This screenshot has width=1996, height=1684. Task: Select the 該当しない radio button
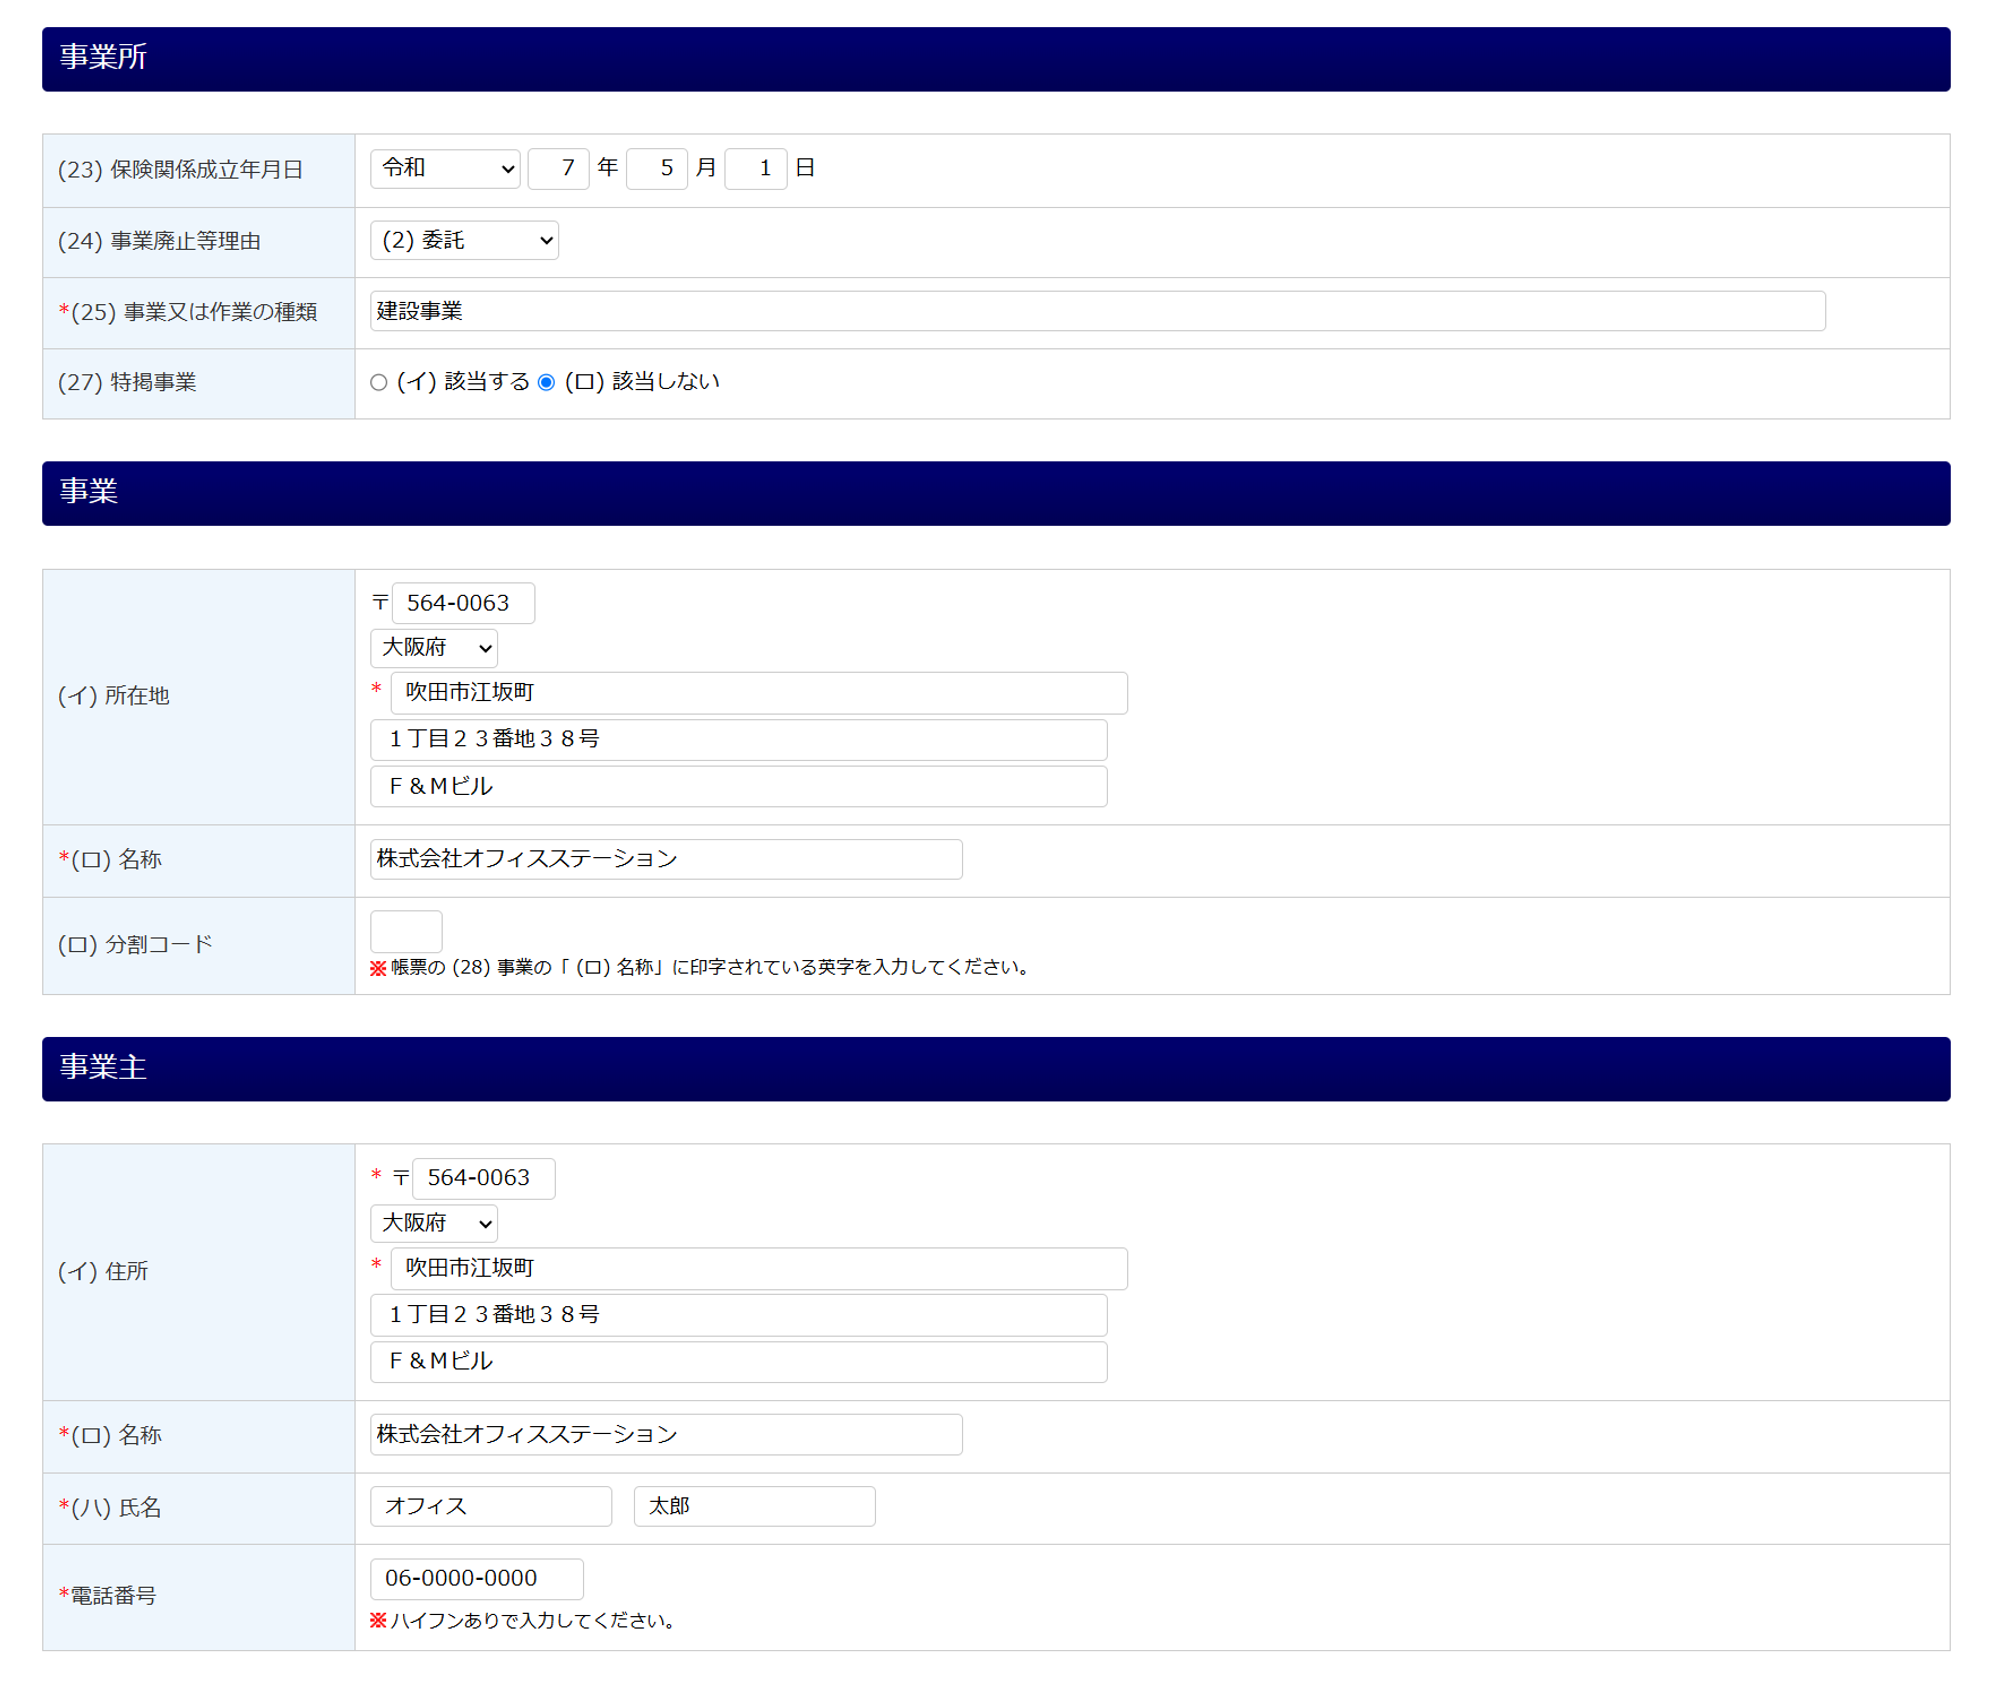click(x=546, y=382)
